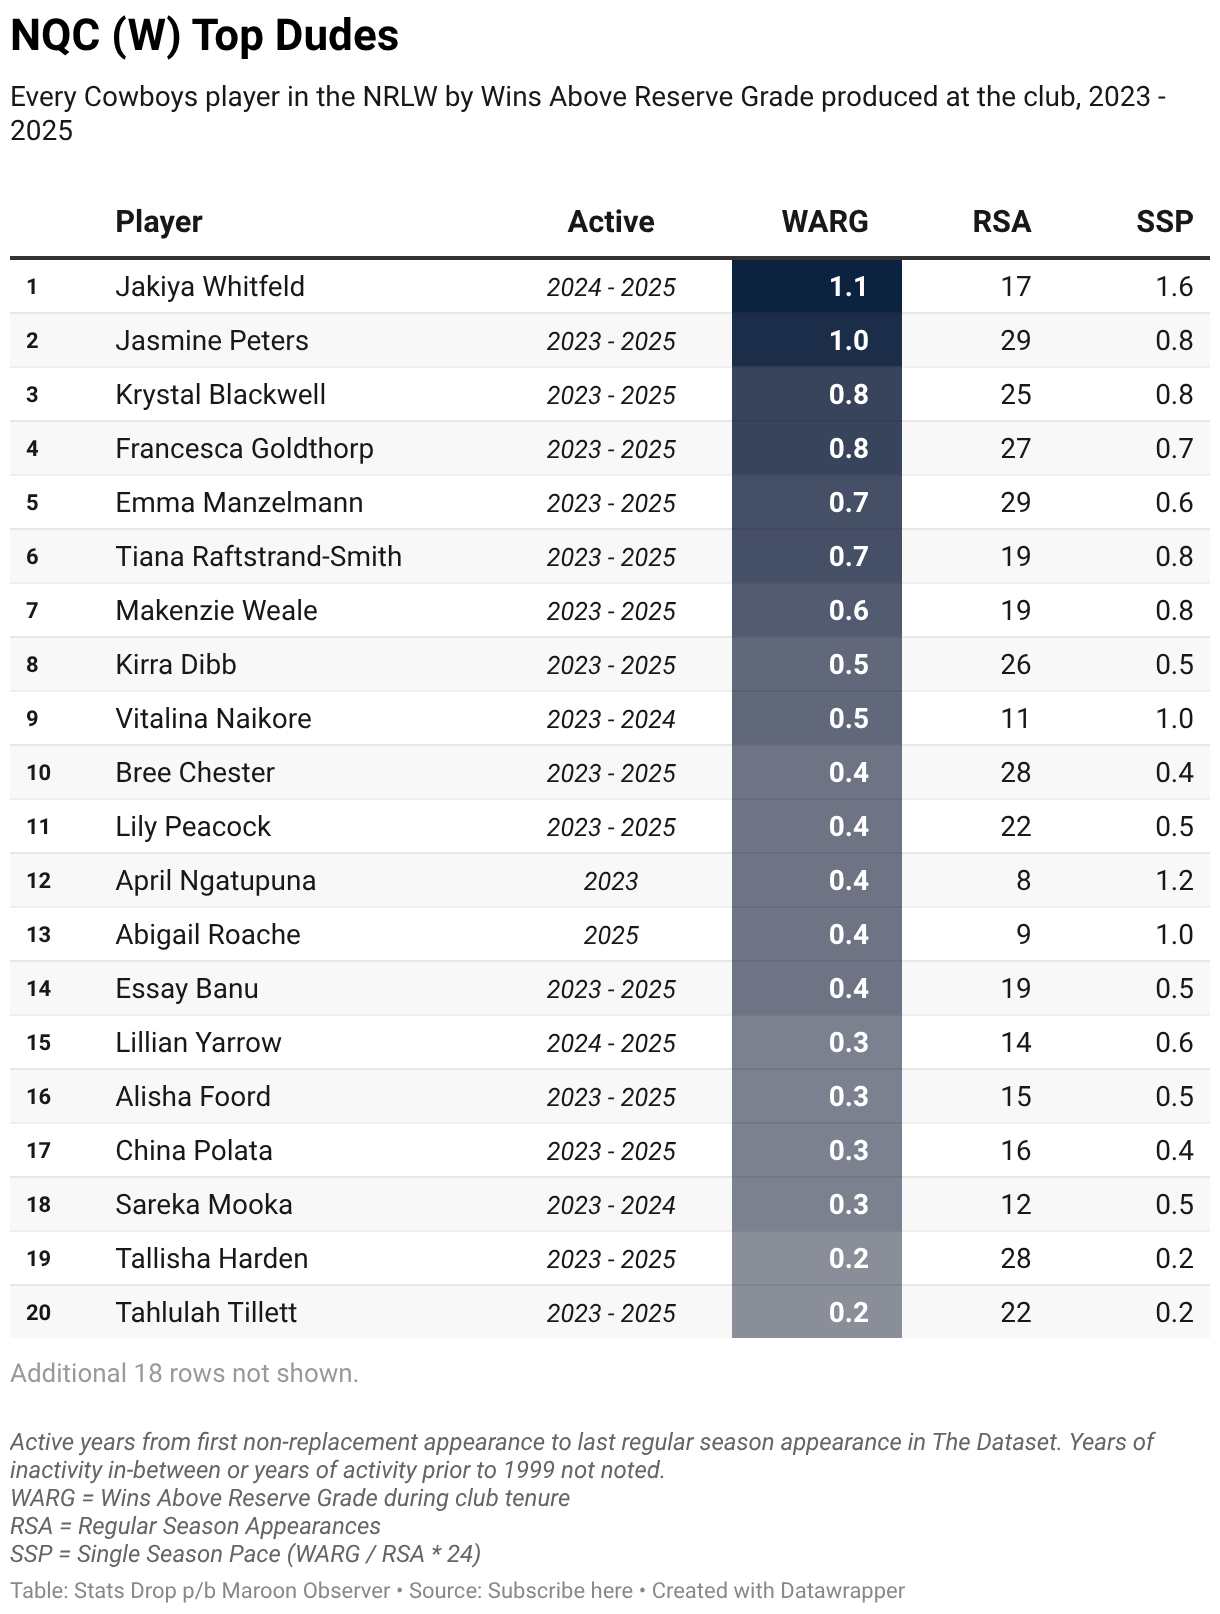Click Krystal Blackwell's SSP value
The image size is (1220, 1614).
pos(1175,395)
